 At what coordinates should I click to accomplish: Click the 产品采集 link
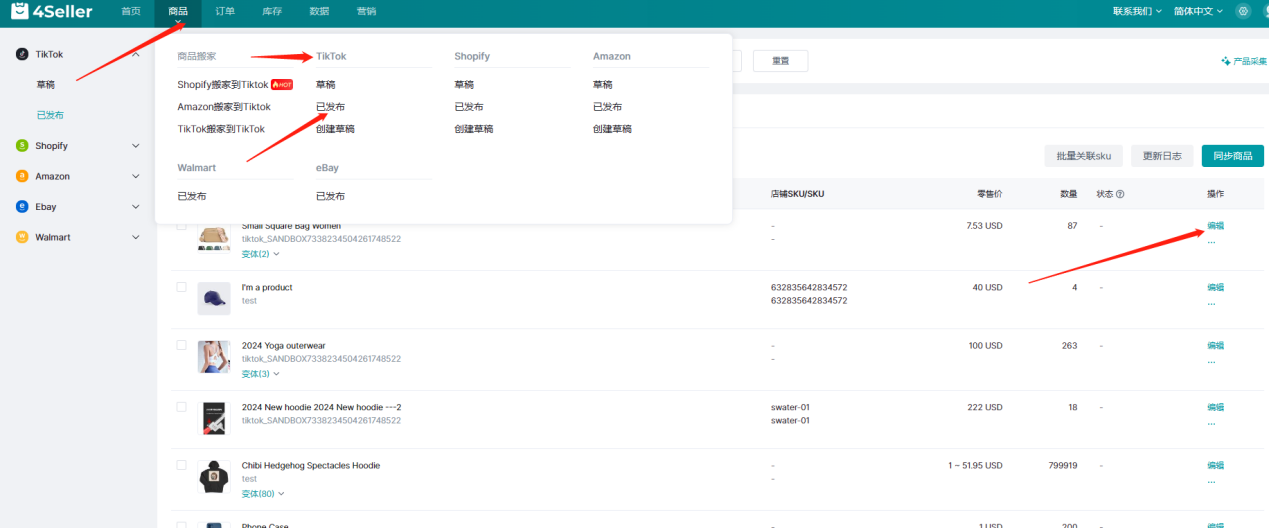(x=1250, y=61)
